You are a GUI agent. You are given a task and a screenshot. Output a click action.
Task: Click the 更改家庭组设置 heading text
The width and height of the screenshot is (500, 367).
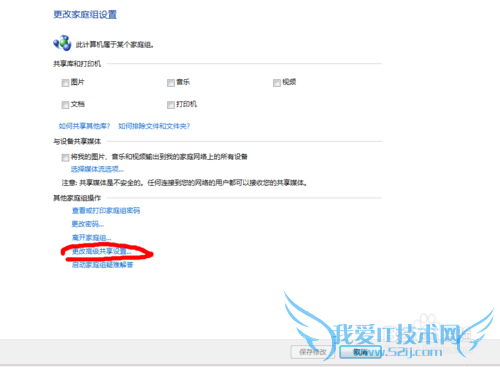tap(85, 15)
